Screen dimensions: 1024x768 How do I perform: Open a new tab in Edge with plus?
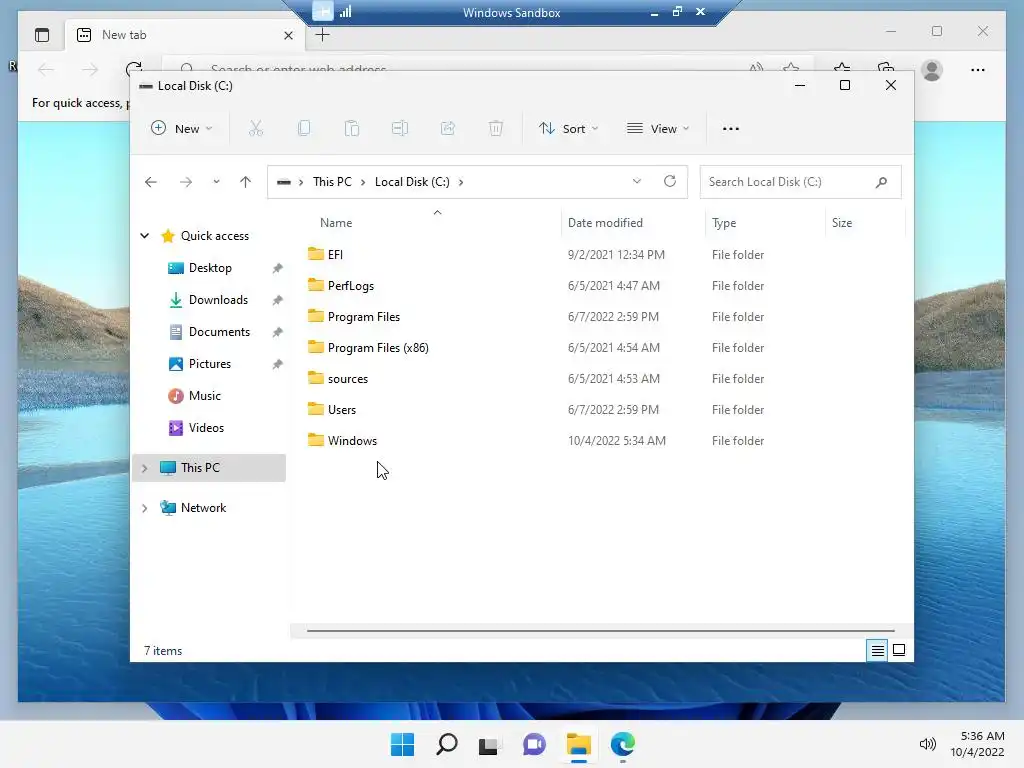click(x=323, y=35)
